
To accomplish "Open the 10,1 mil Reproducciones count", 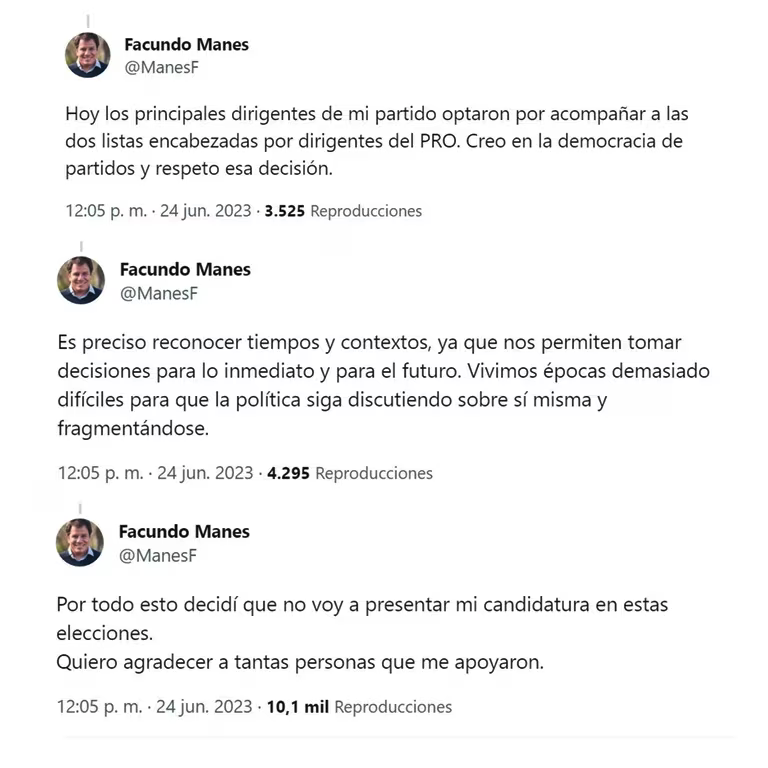I will coord(359,707).
